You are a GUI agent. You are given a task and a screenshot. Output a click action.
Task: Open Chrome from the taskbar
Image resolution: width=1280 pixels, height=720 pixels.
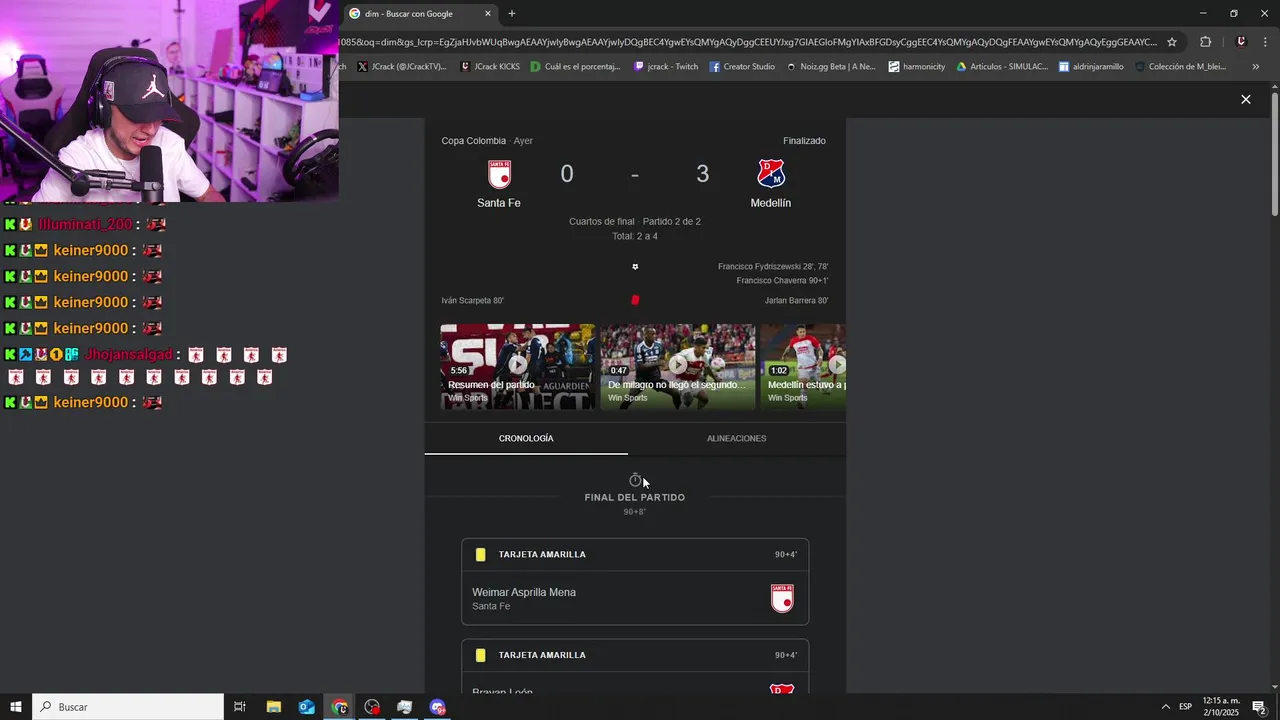340,707
